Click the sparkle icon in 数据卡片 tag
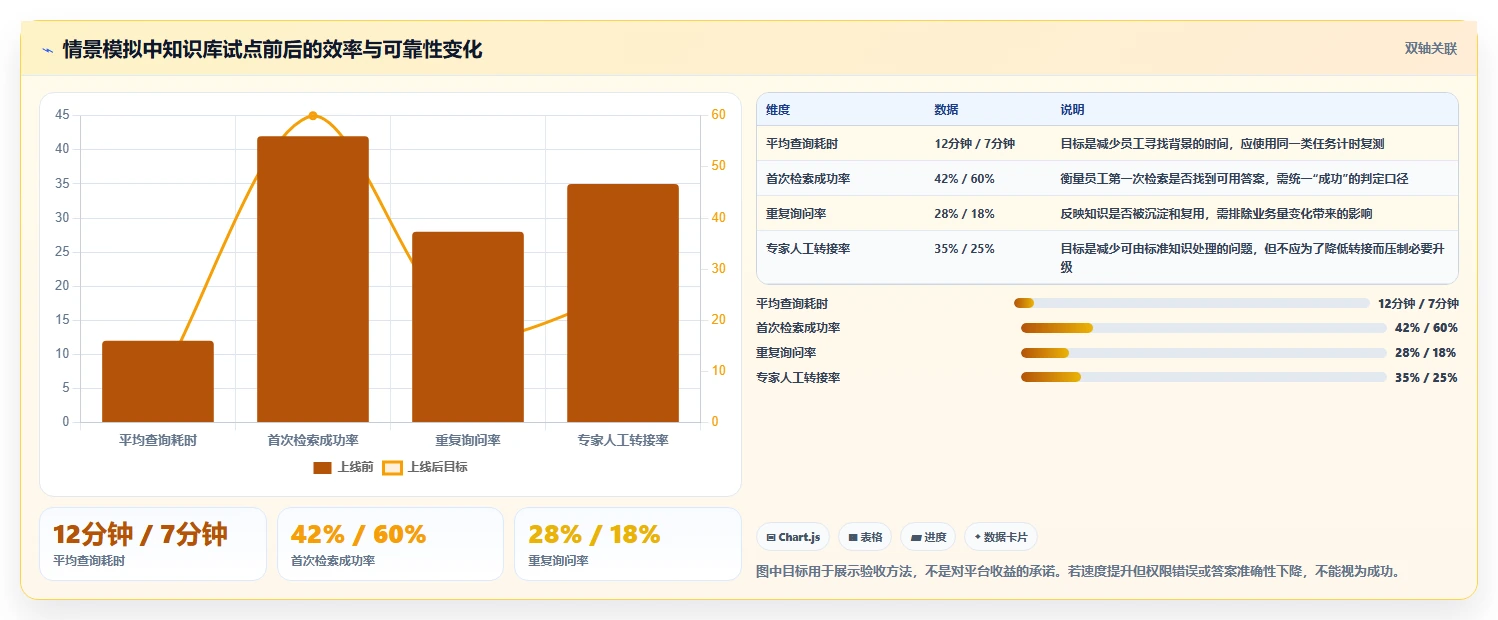1498x620 pixels. (977, 537)
